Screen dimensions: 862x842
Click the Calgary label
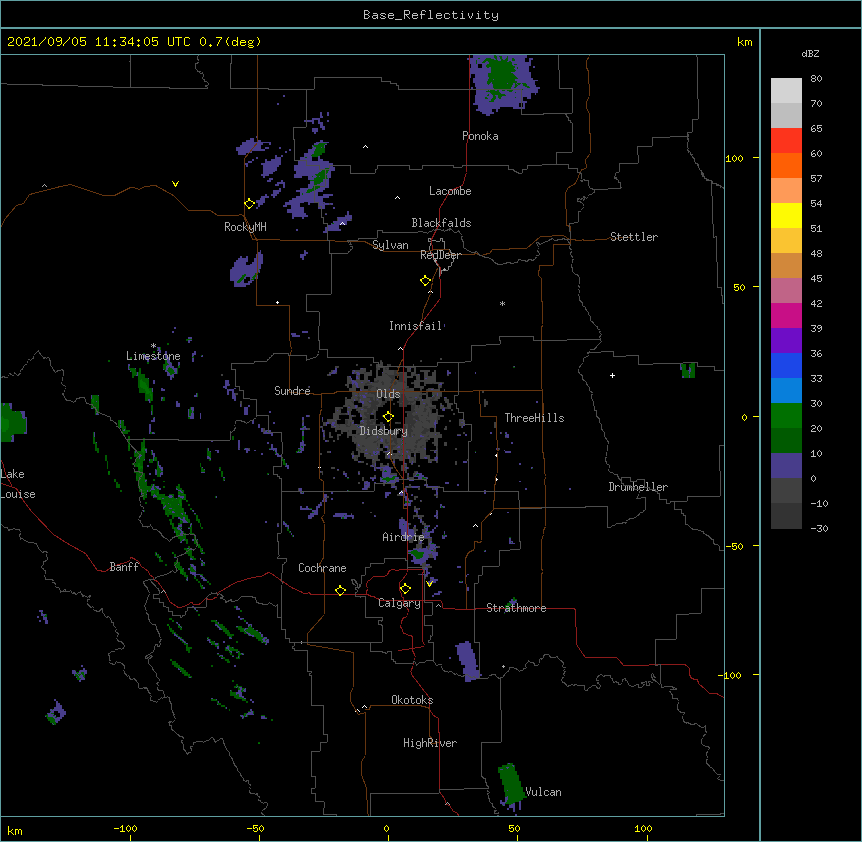pos(400,603)
